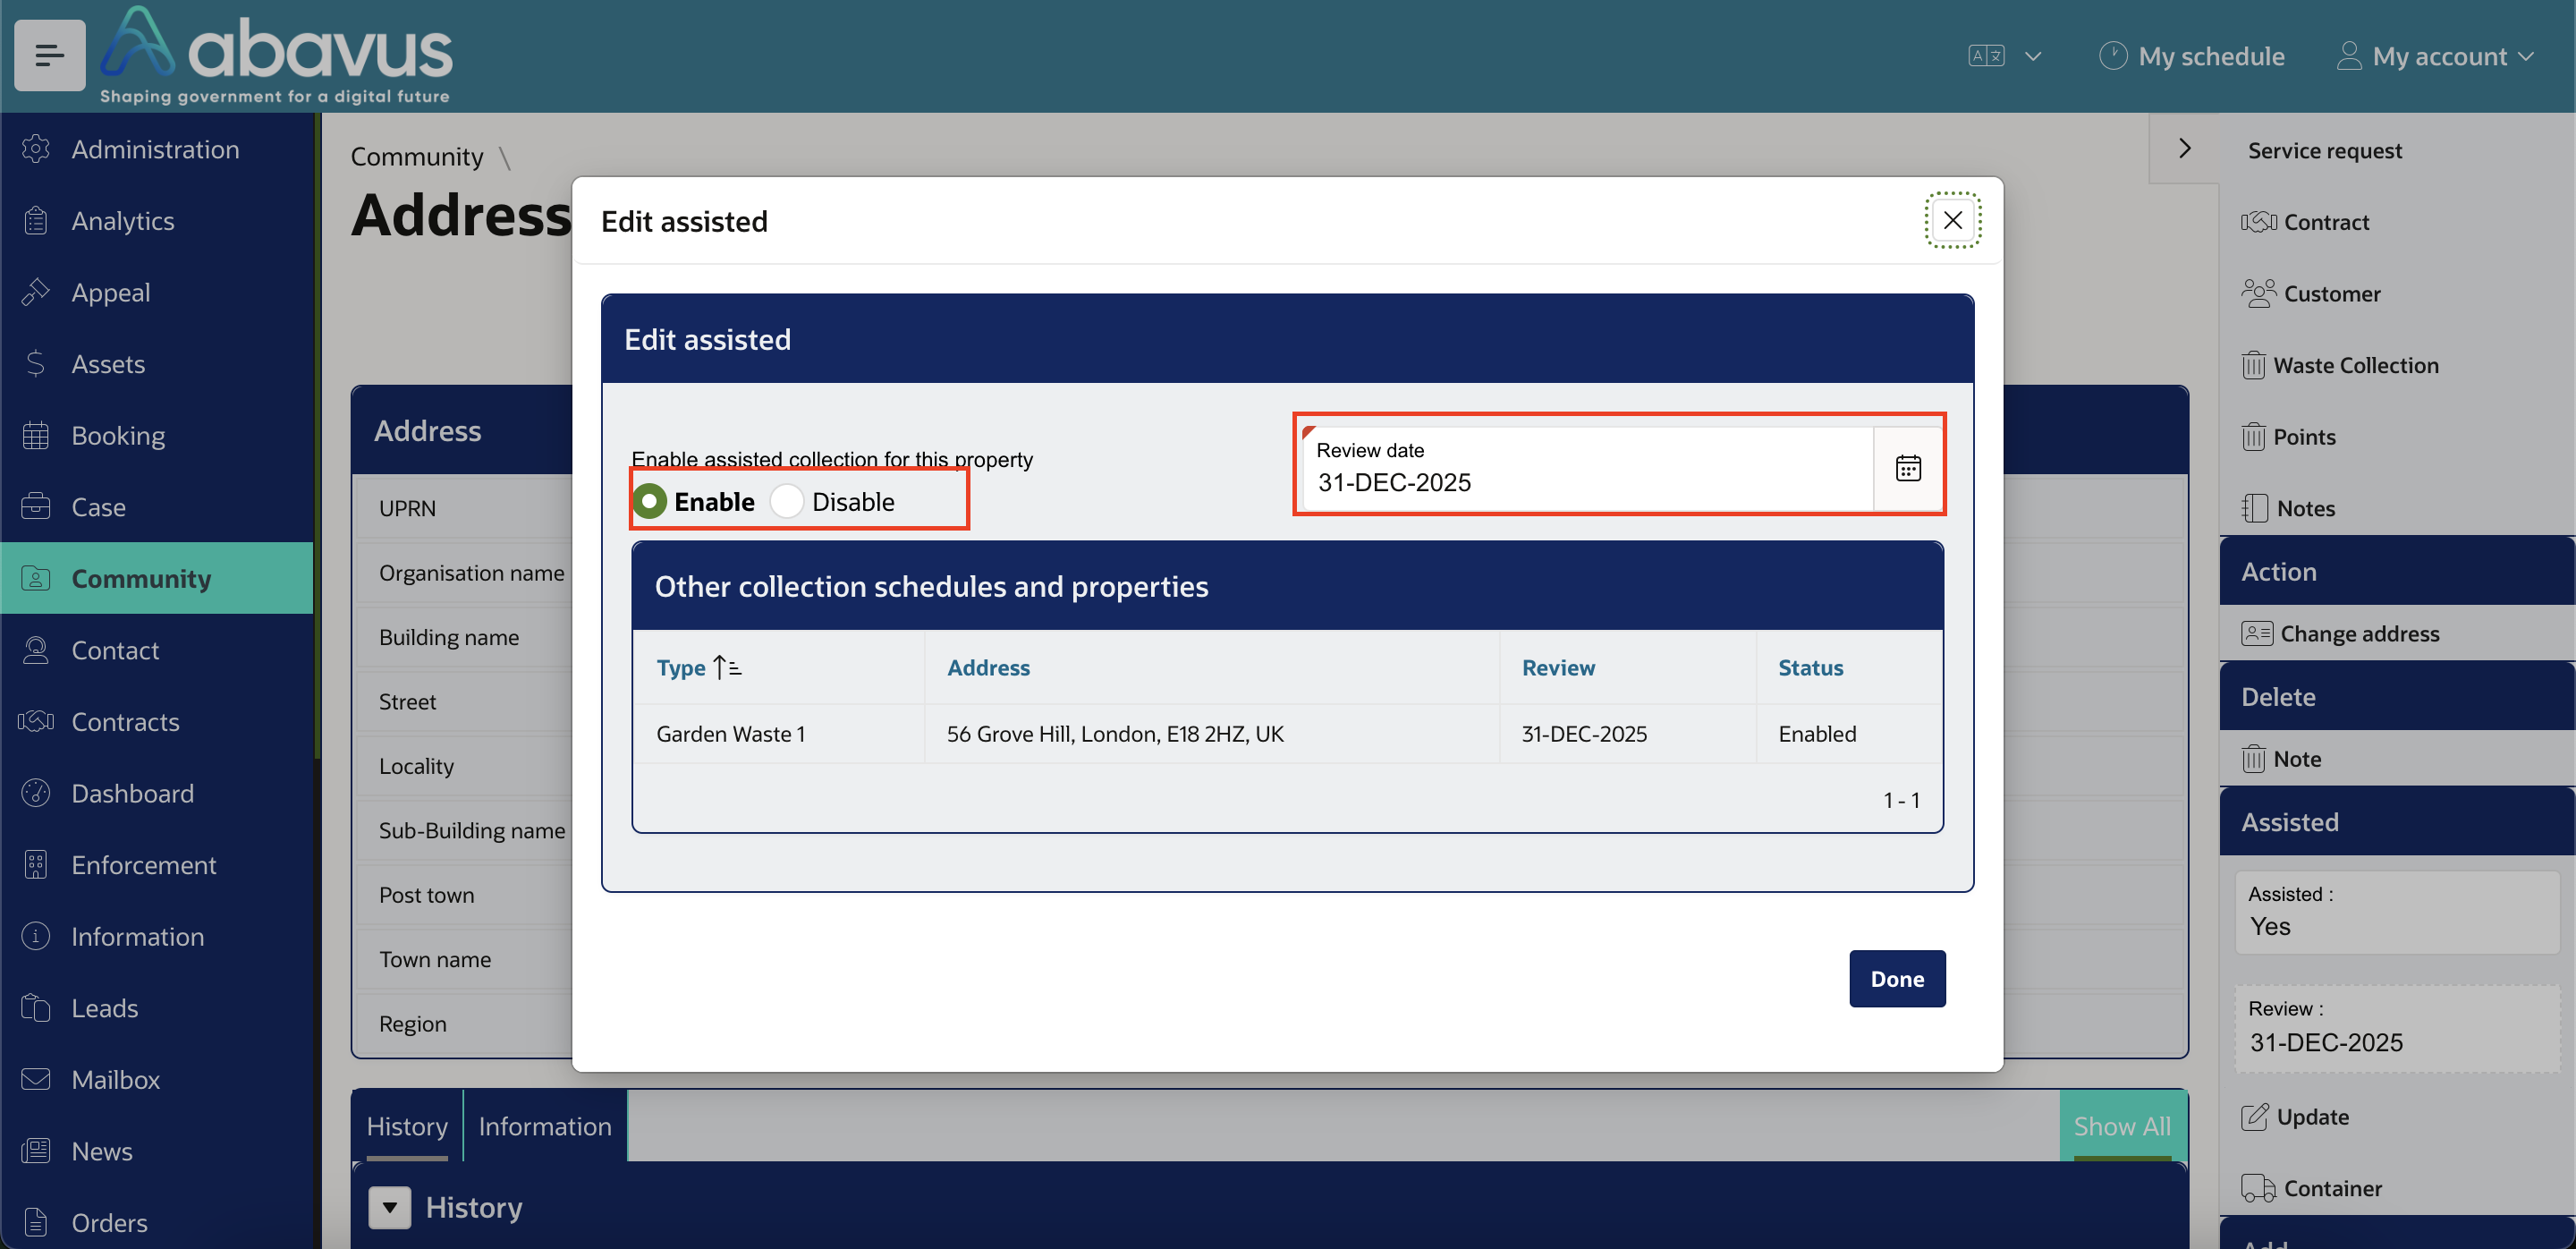Click the Community sidebar icon
This screenshot has height=1249, width=2576.
[36, 578]
